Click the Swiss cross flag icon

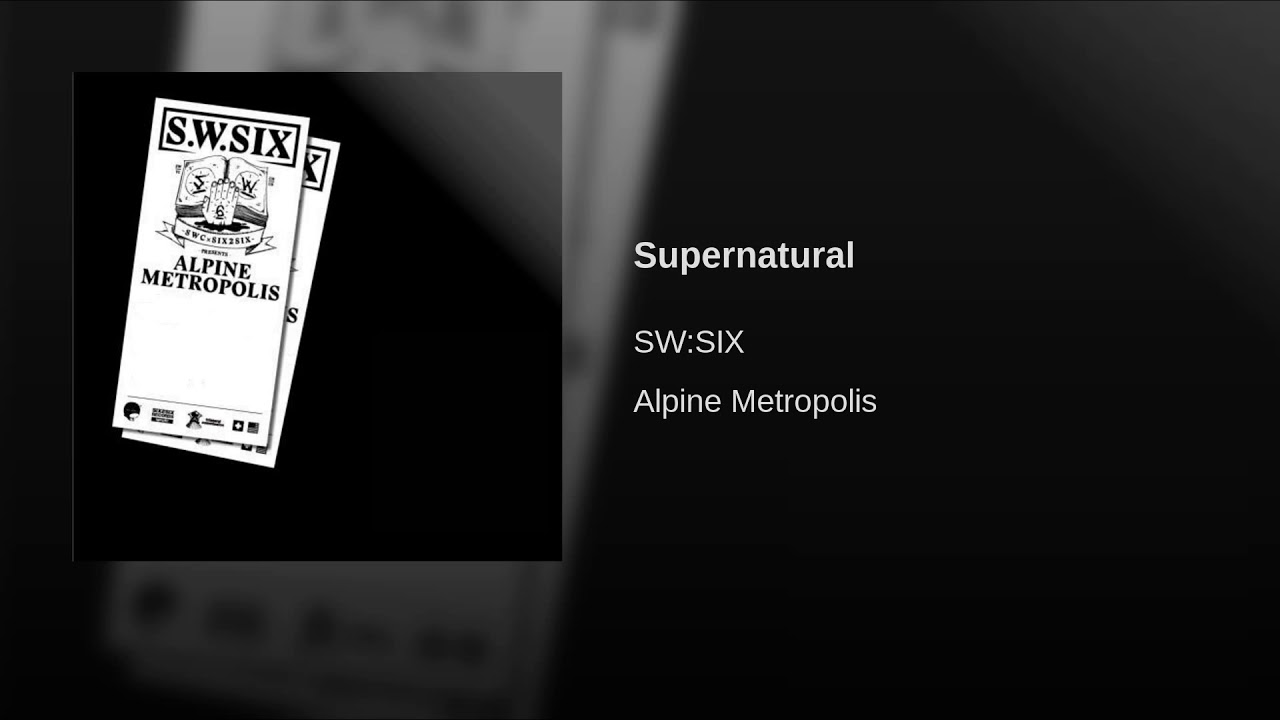(238, 425)
